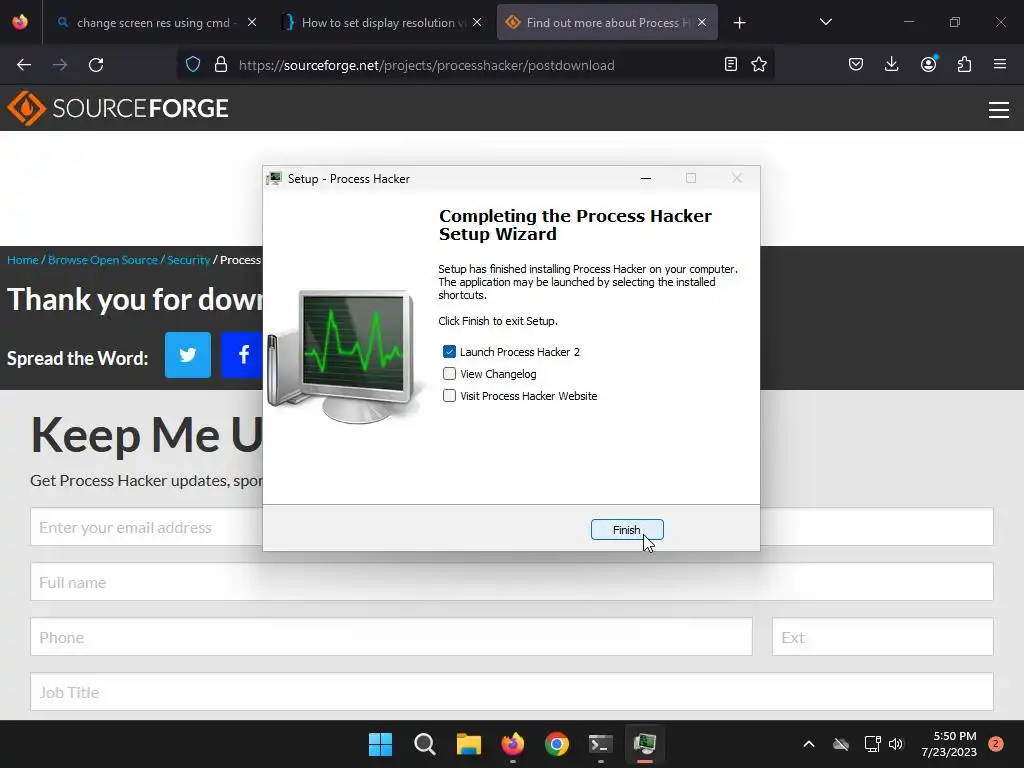1024x768 pixels.
Task: Check the View Changelog option
Action: point(449,374)
